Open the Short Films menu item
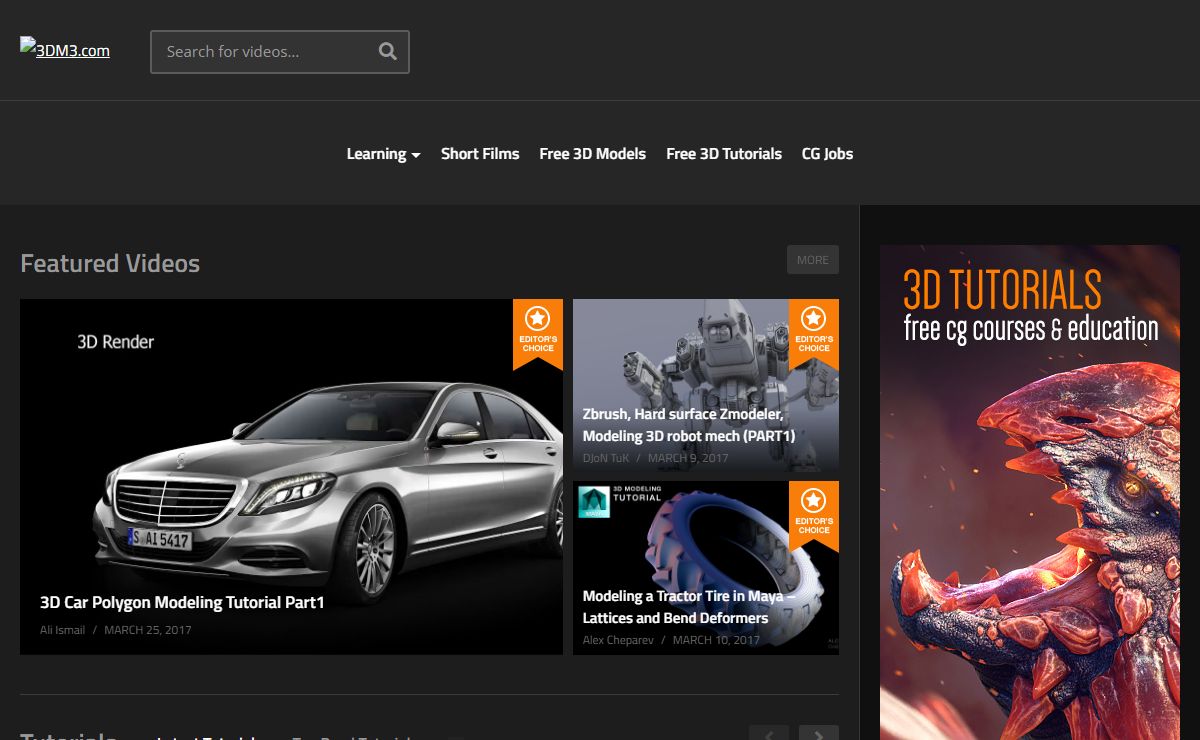This screenshot has width=1200, height=740. (480, 153)
